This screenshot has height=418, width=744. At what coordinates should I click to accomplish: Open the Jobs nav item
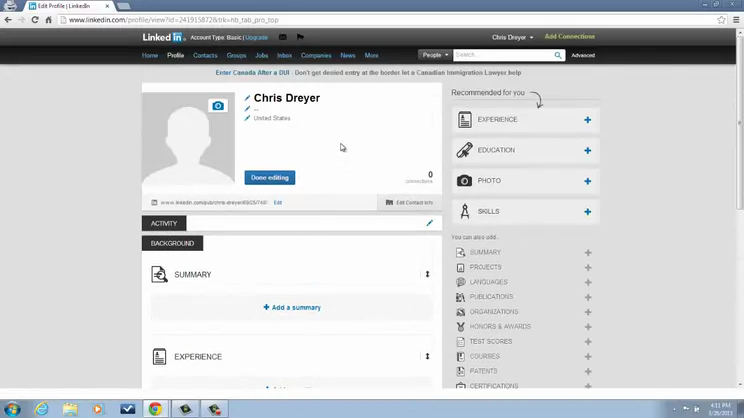coord(261,56)
